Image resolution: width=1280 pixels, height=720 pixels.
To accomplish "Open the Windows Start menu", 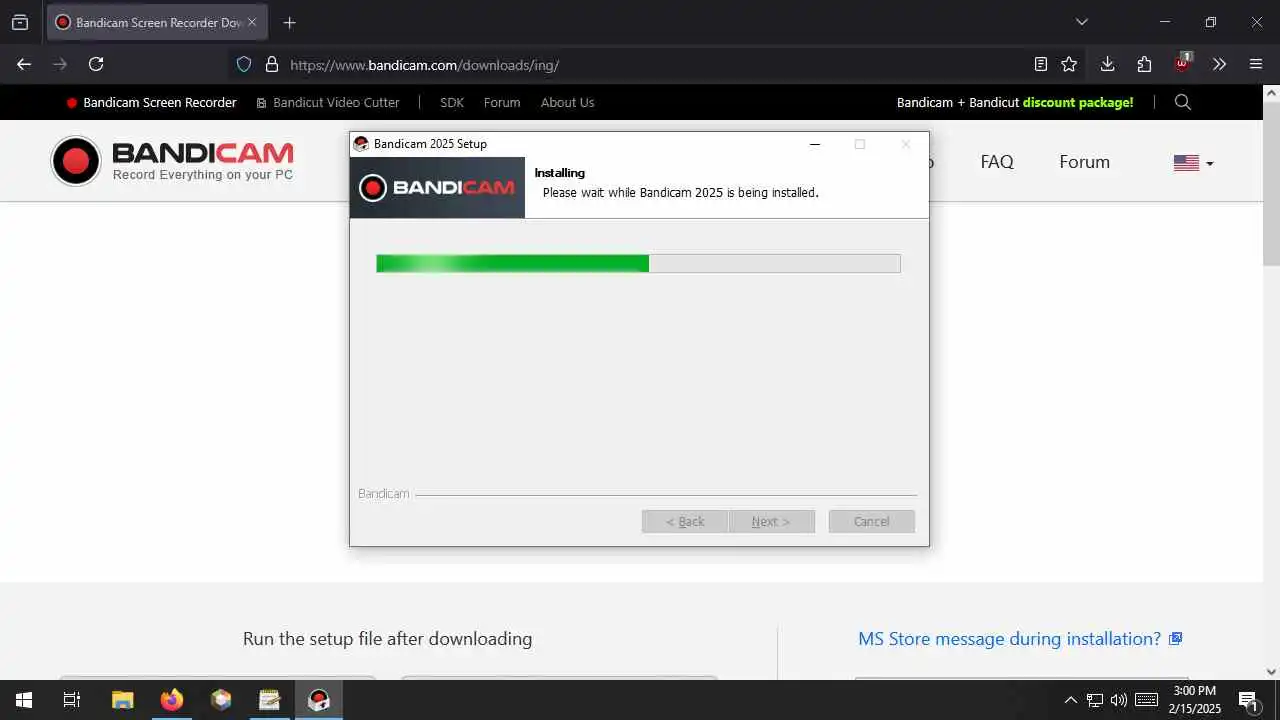I will [24, 700].
